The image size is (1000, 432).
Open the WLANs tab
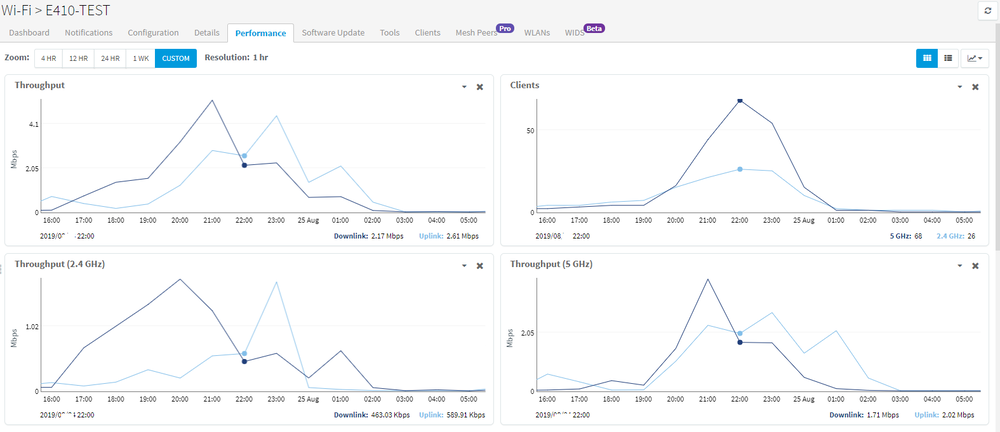(x=537, y=33)
